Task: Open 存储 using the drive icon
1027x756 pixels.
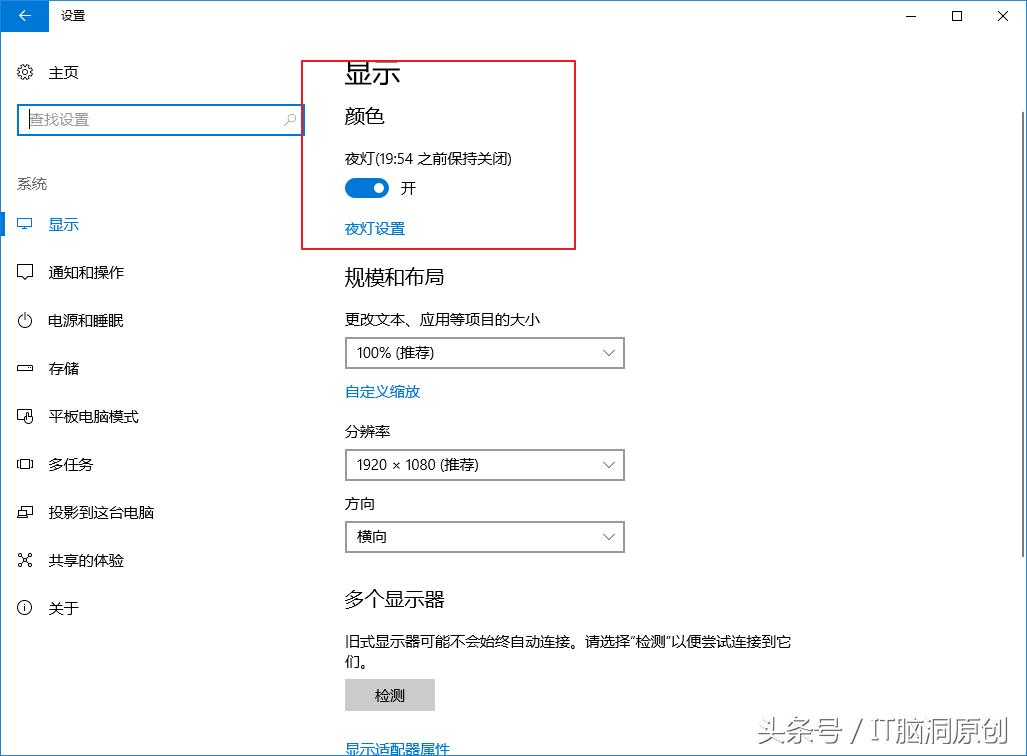Action: [x=24, y=368]
